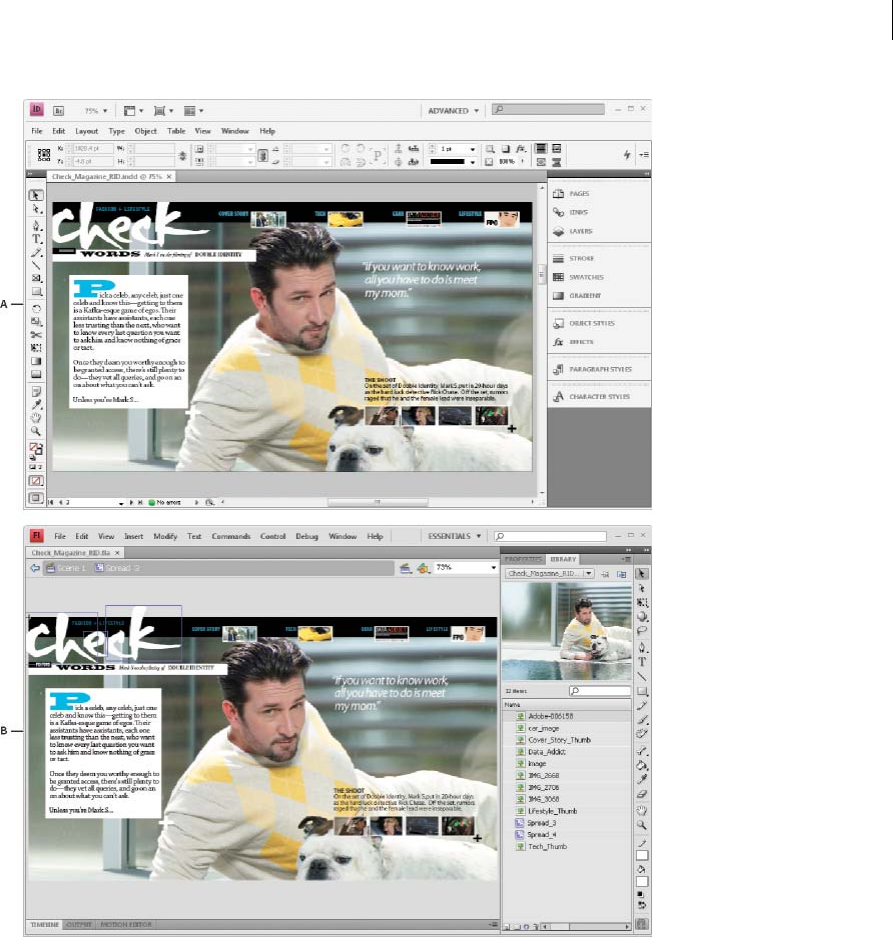Image resolution: width=893 pixels, height=937 pixels.
Task: Select the InDesign Type tool
Action: click(x=36, y=238)
